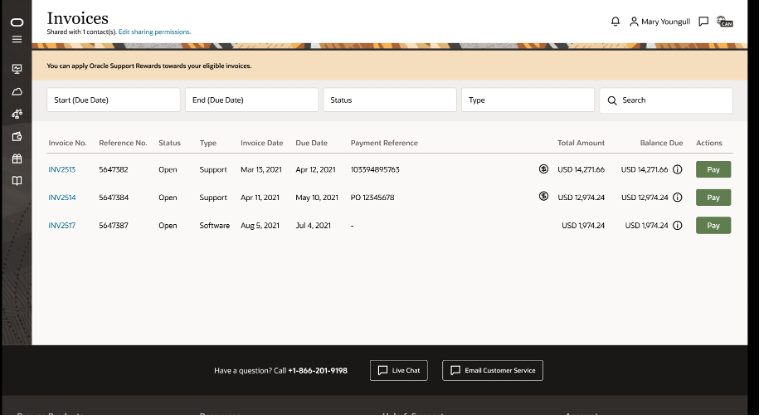Open the language region globe icon
760x416 pixels.
[725, 22]
